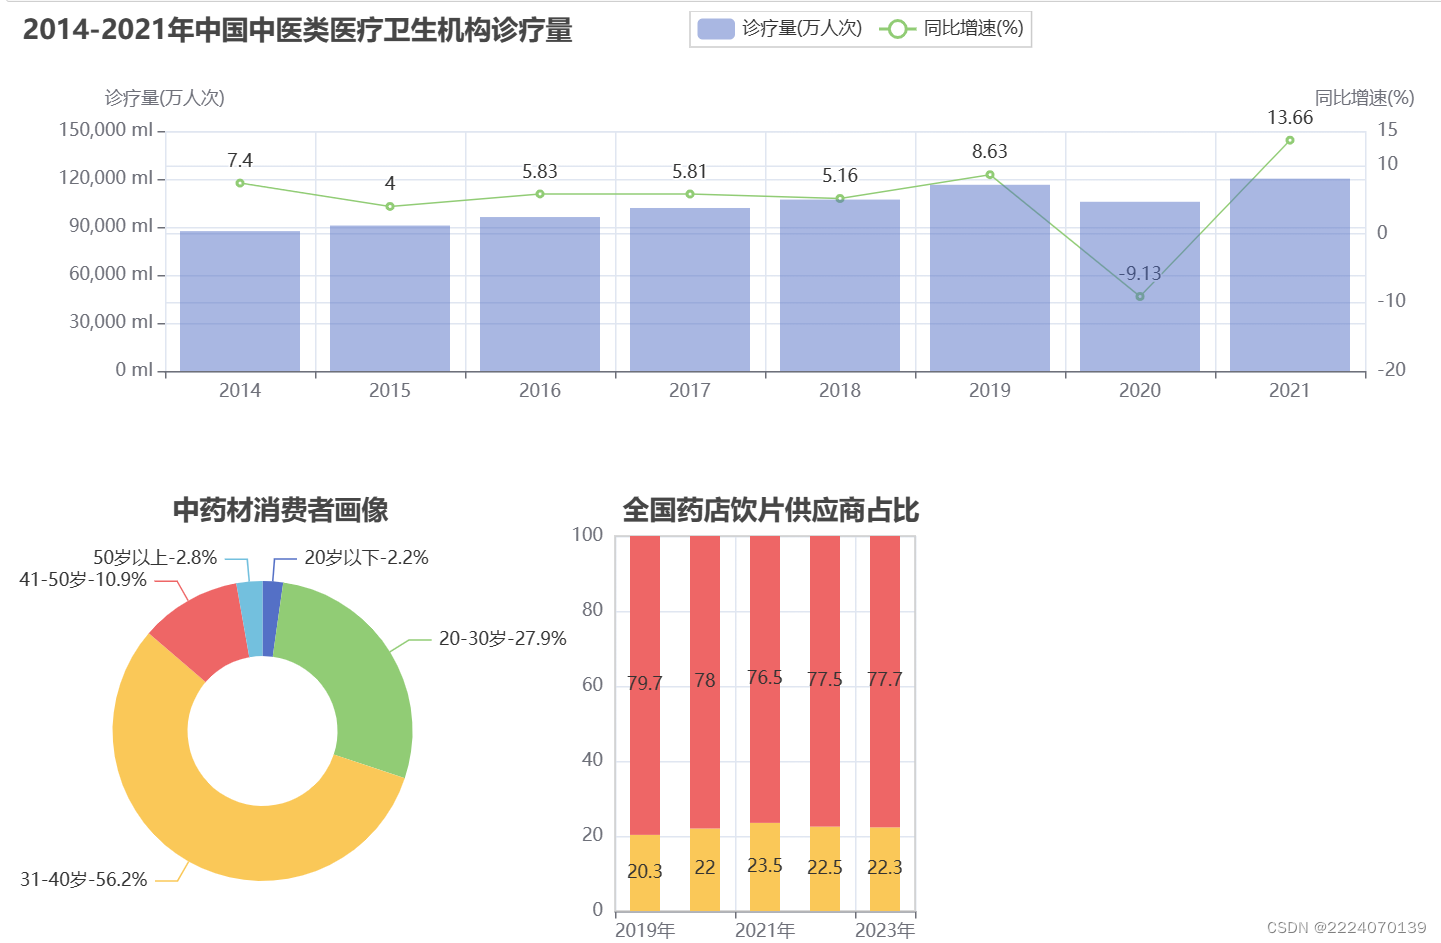
Task: Click the 2021 data point showing 13.66
Action: pyautogui.click(x=1290, y=141)
